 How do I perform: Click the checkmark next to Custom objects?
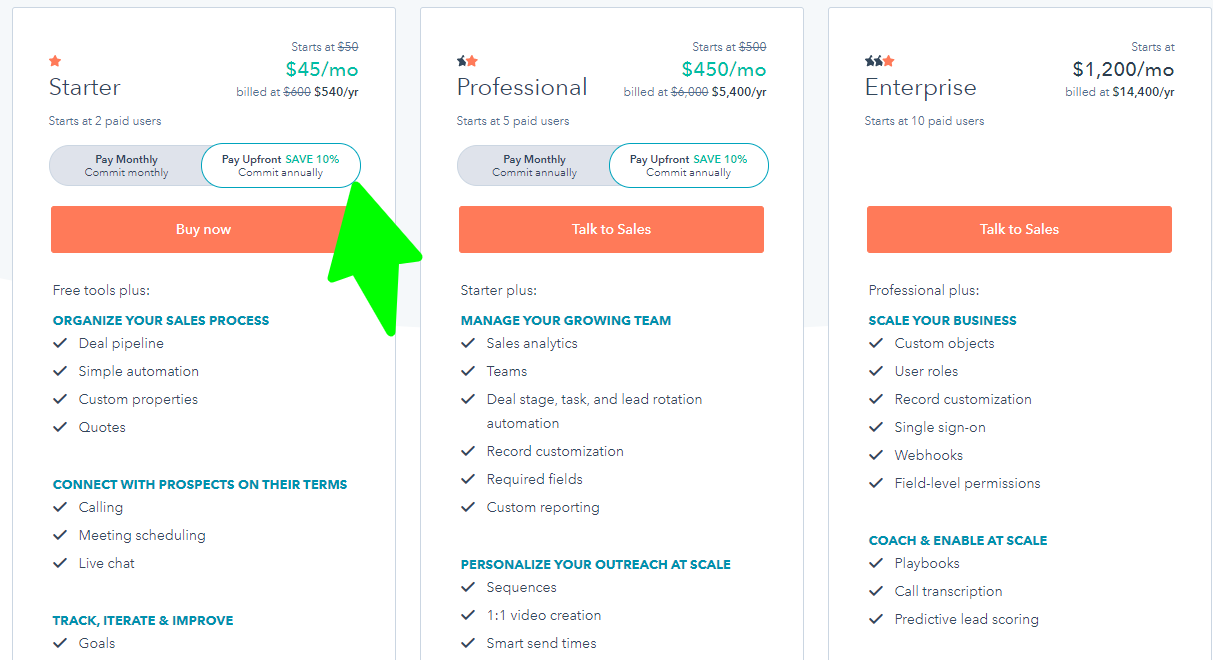[x=876, y=343]
